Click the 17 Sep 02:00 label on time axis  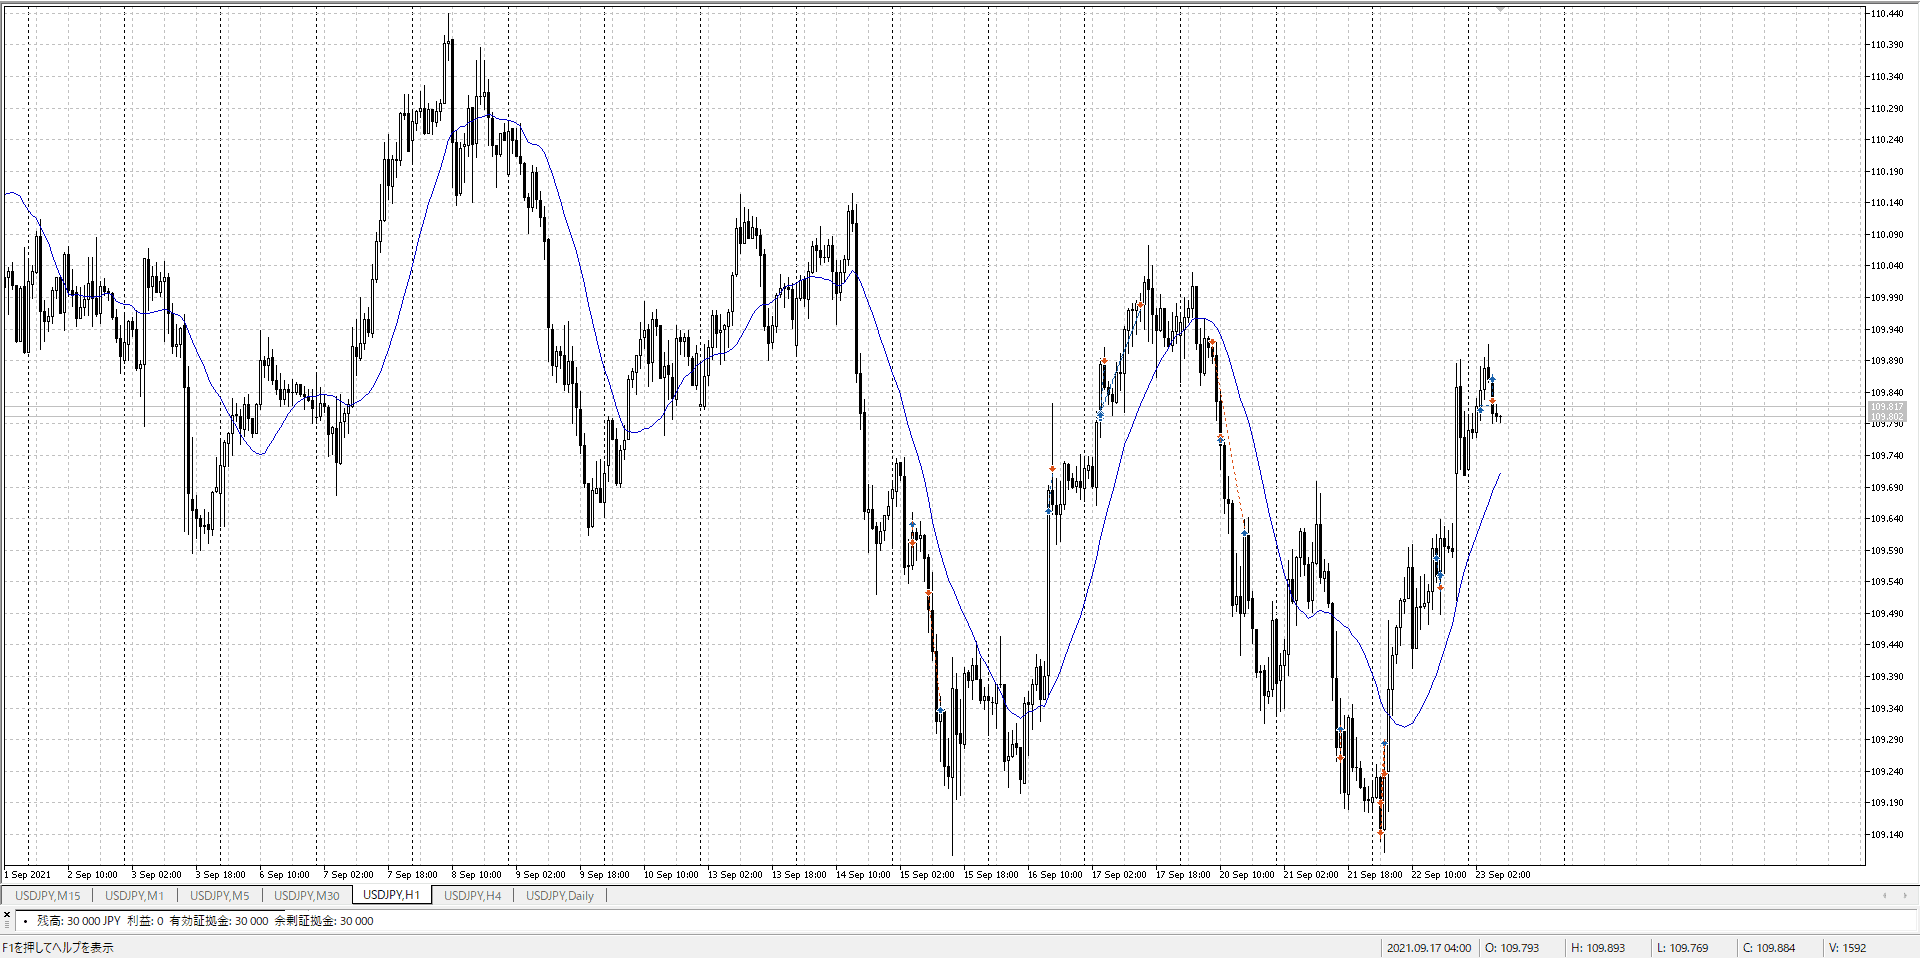pyautogui.click(x=1118, y=875)
